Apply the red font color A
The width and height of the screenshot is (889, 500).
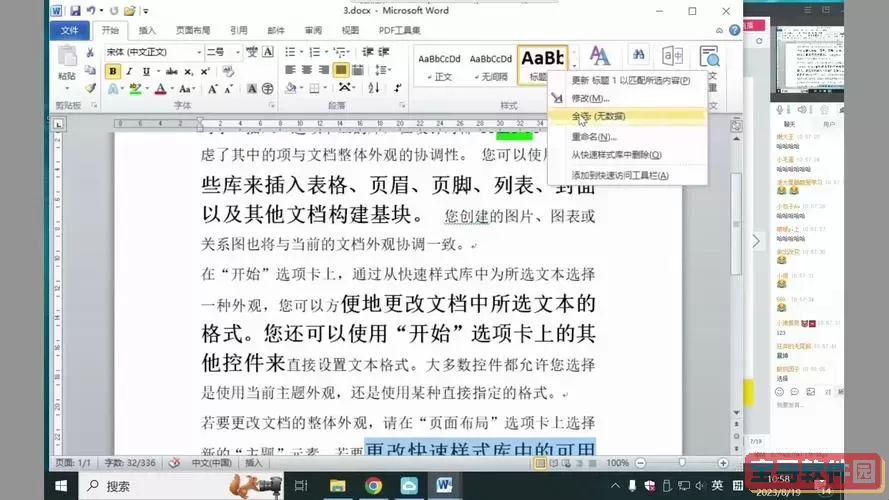coord(160,89)
